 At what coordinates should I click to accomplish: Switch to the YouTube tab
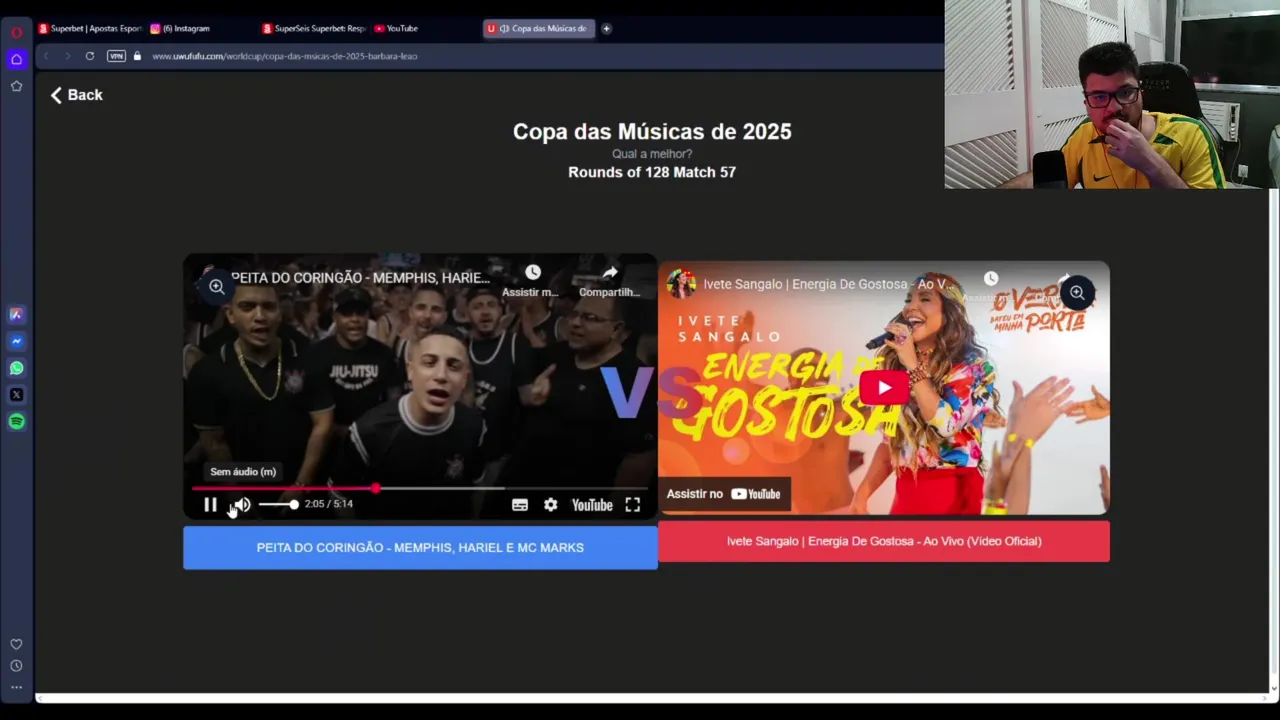click(x=396, y=28)
